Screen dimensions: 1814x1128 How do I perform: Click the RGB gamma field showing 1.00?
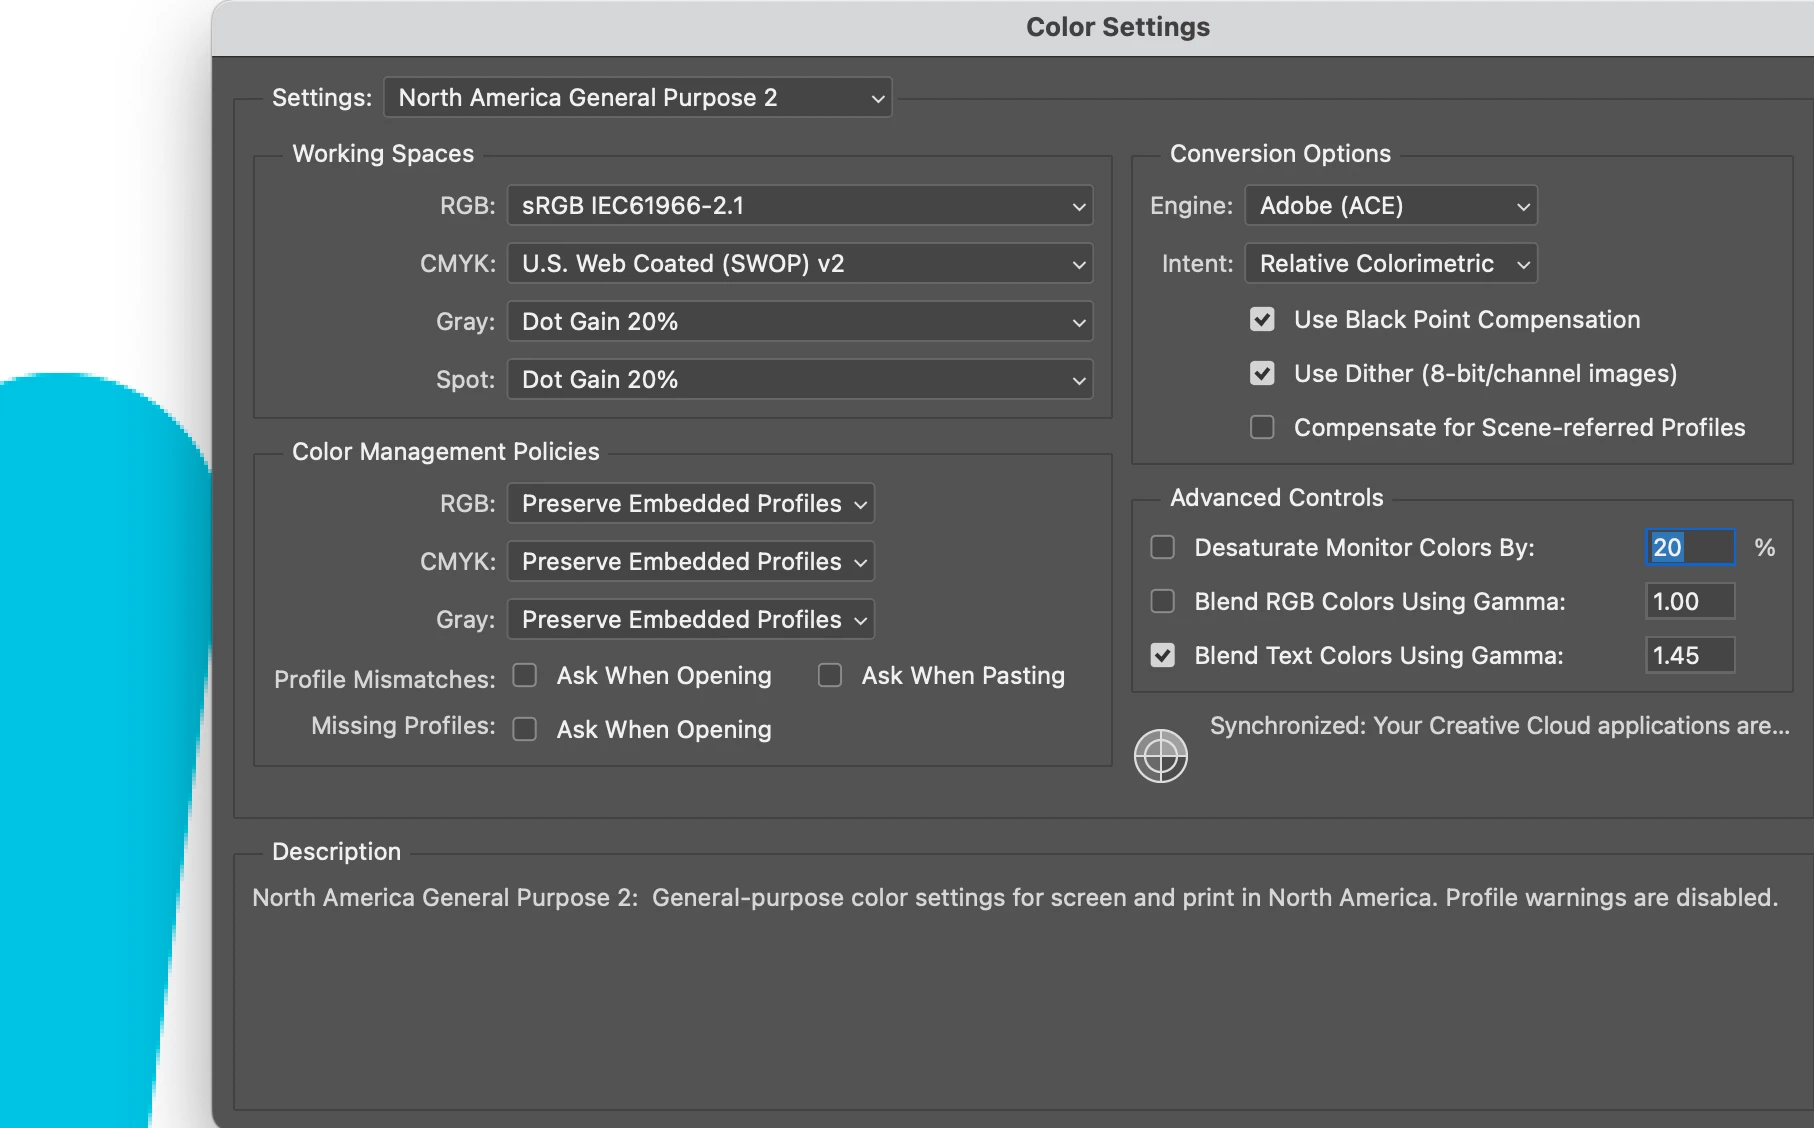pyautogui.click(x=1690, y=602)
